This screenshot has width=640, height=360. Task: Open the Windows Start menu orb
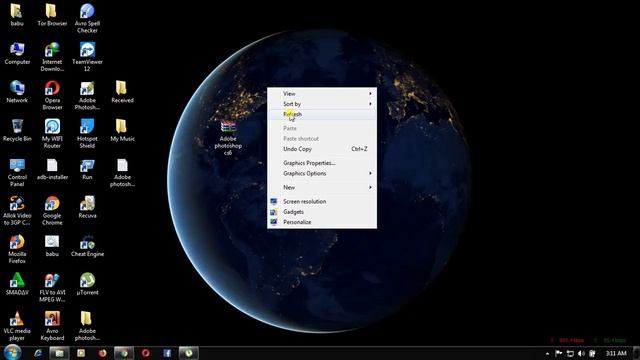13,353
